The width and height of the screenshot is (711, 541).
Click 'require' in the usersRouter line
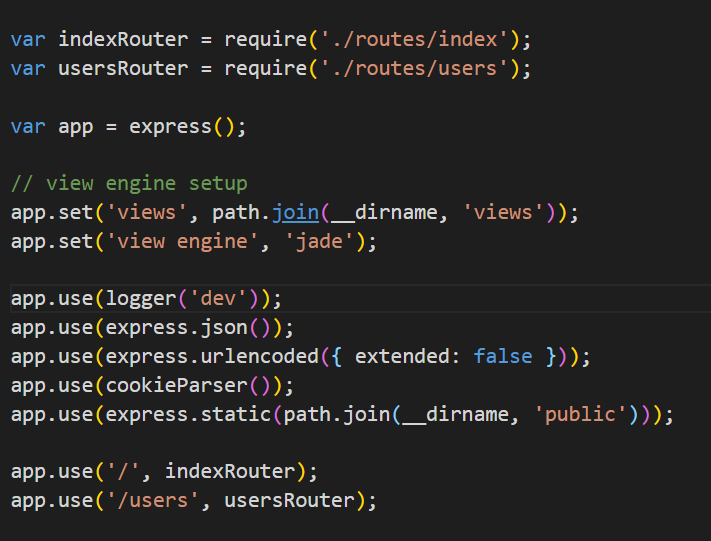pos(266,68)
